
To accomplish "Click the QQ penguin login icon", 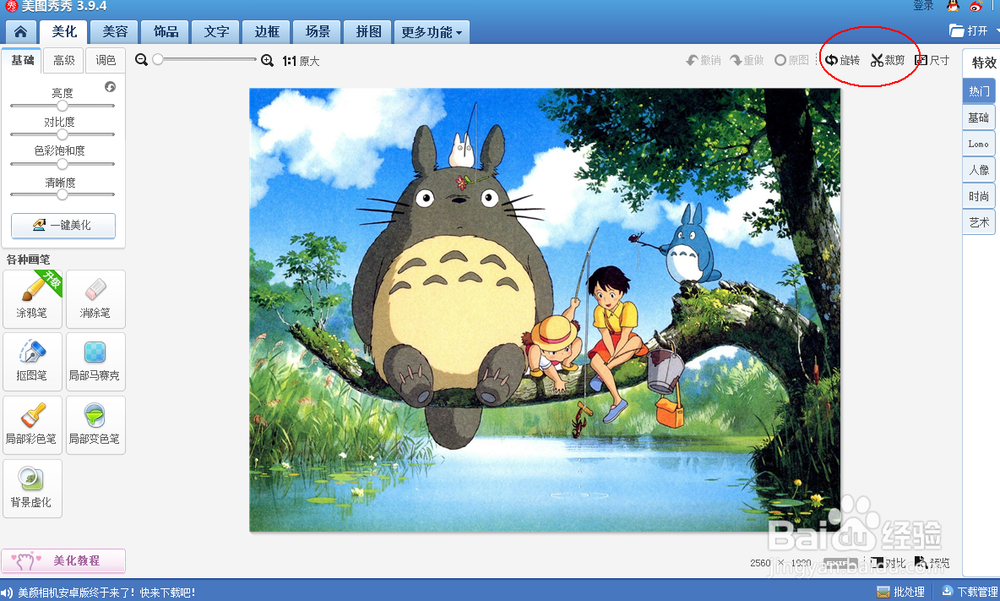I will tap(953, 6).
